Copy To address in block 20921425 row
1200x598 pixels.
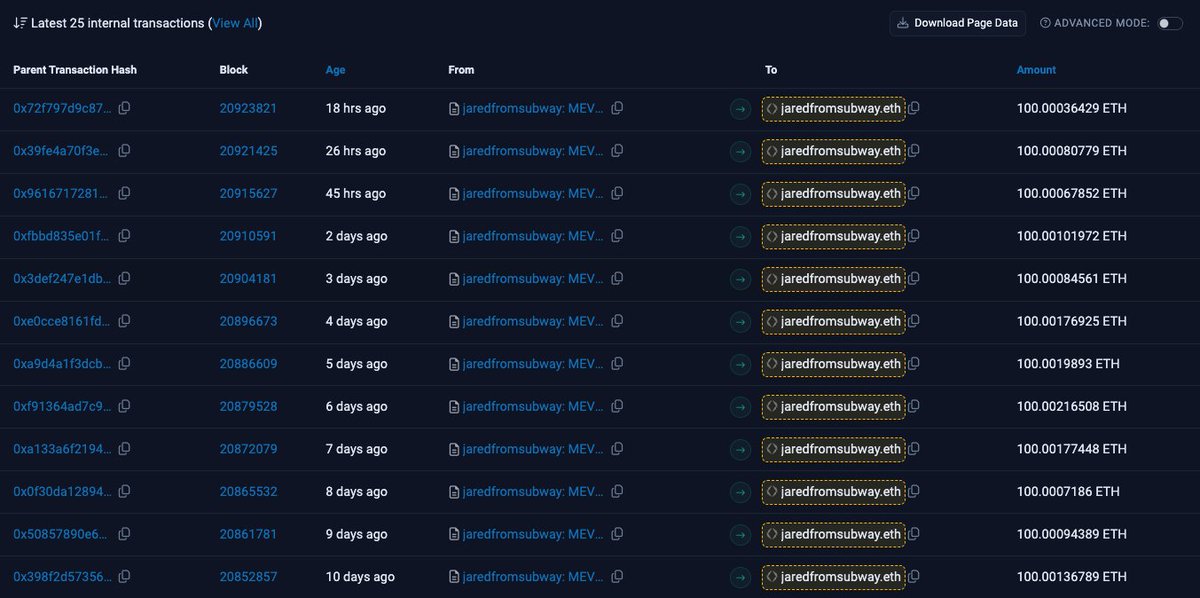pyautogui.click(x=914, y=151)
